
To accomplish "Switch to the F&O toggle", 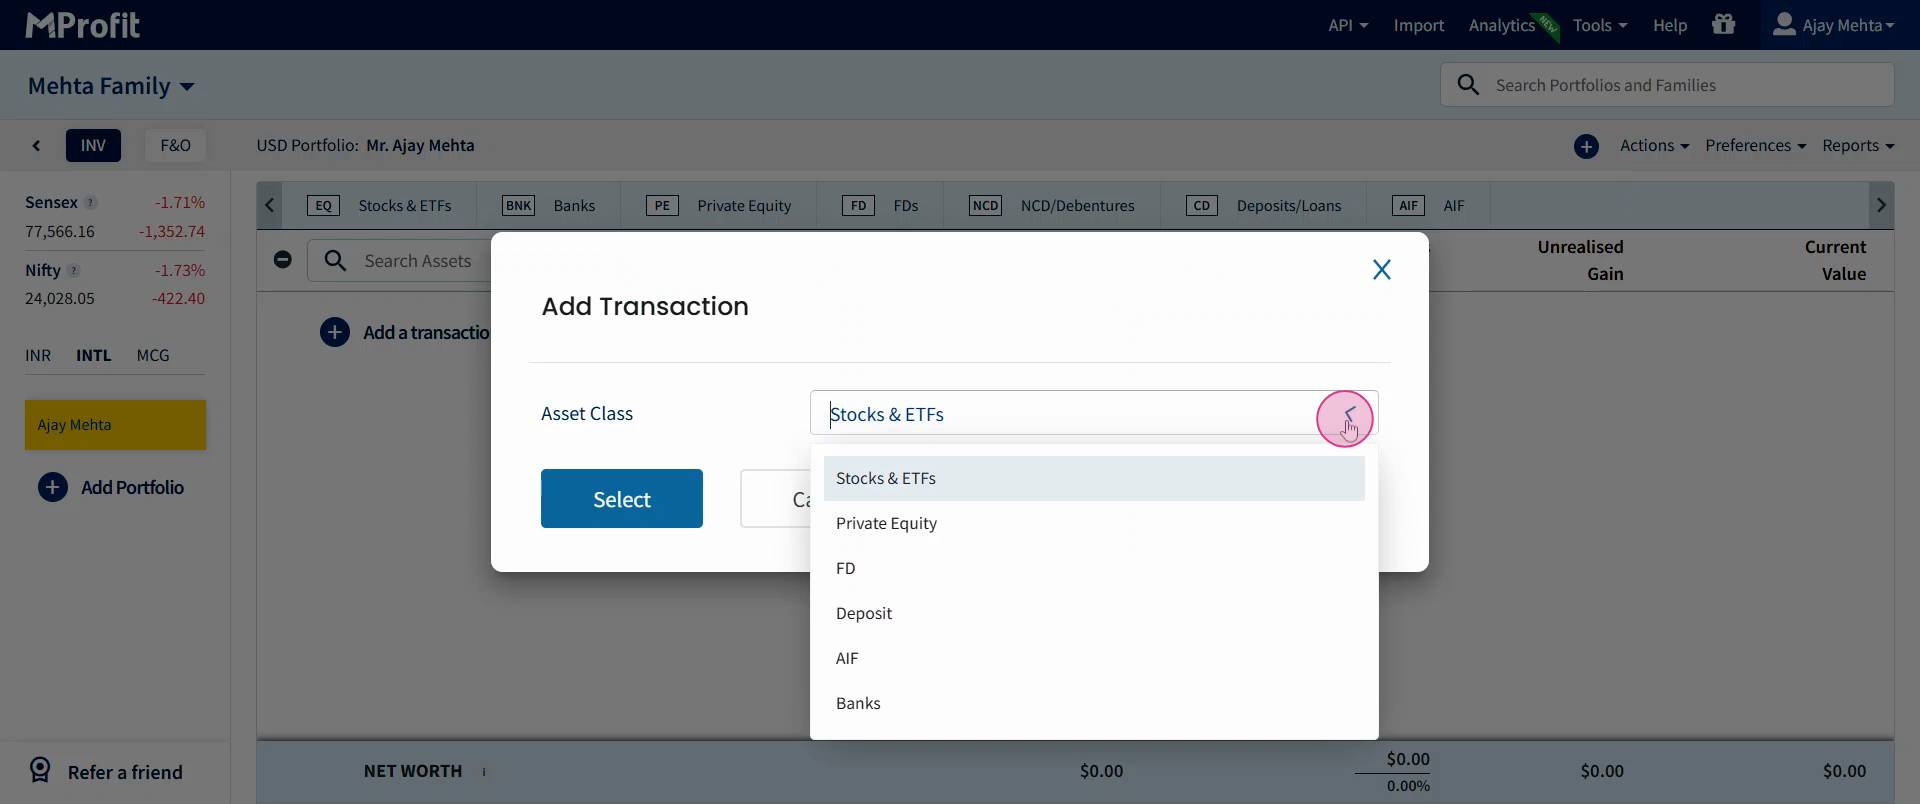I will click(175, 145).
